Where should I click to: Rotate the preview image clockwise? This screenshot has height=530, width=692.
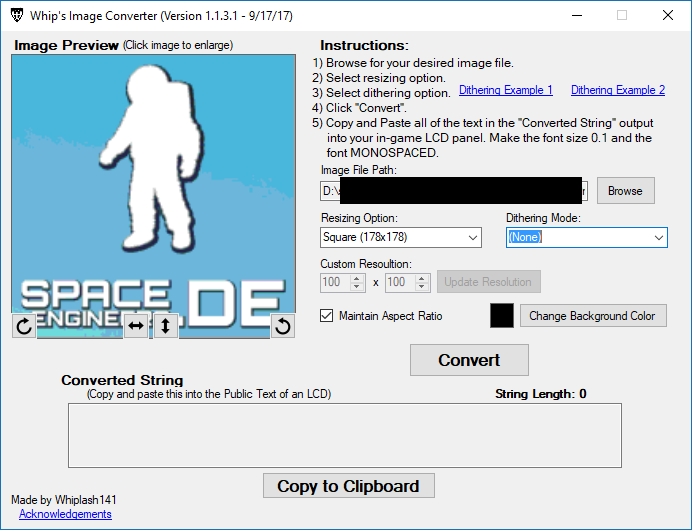24,326
